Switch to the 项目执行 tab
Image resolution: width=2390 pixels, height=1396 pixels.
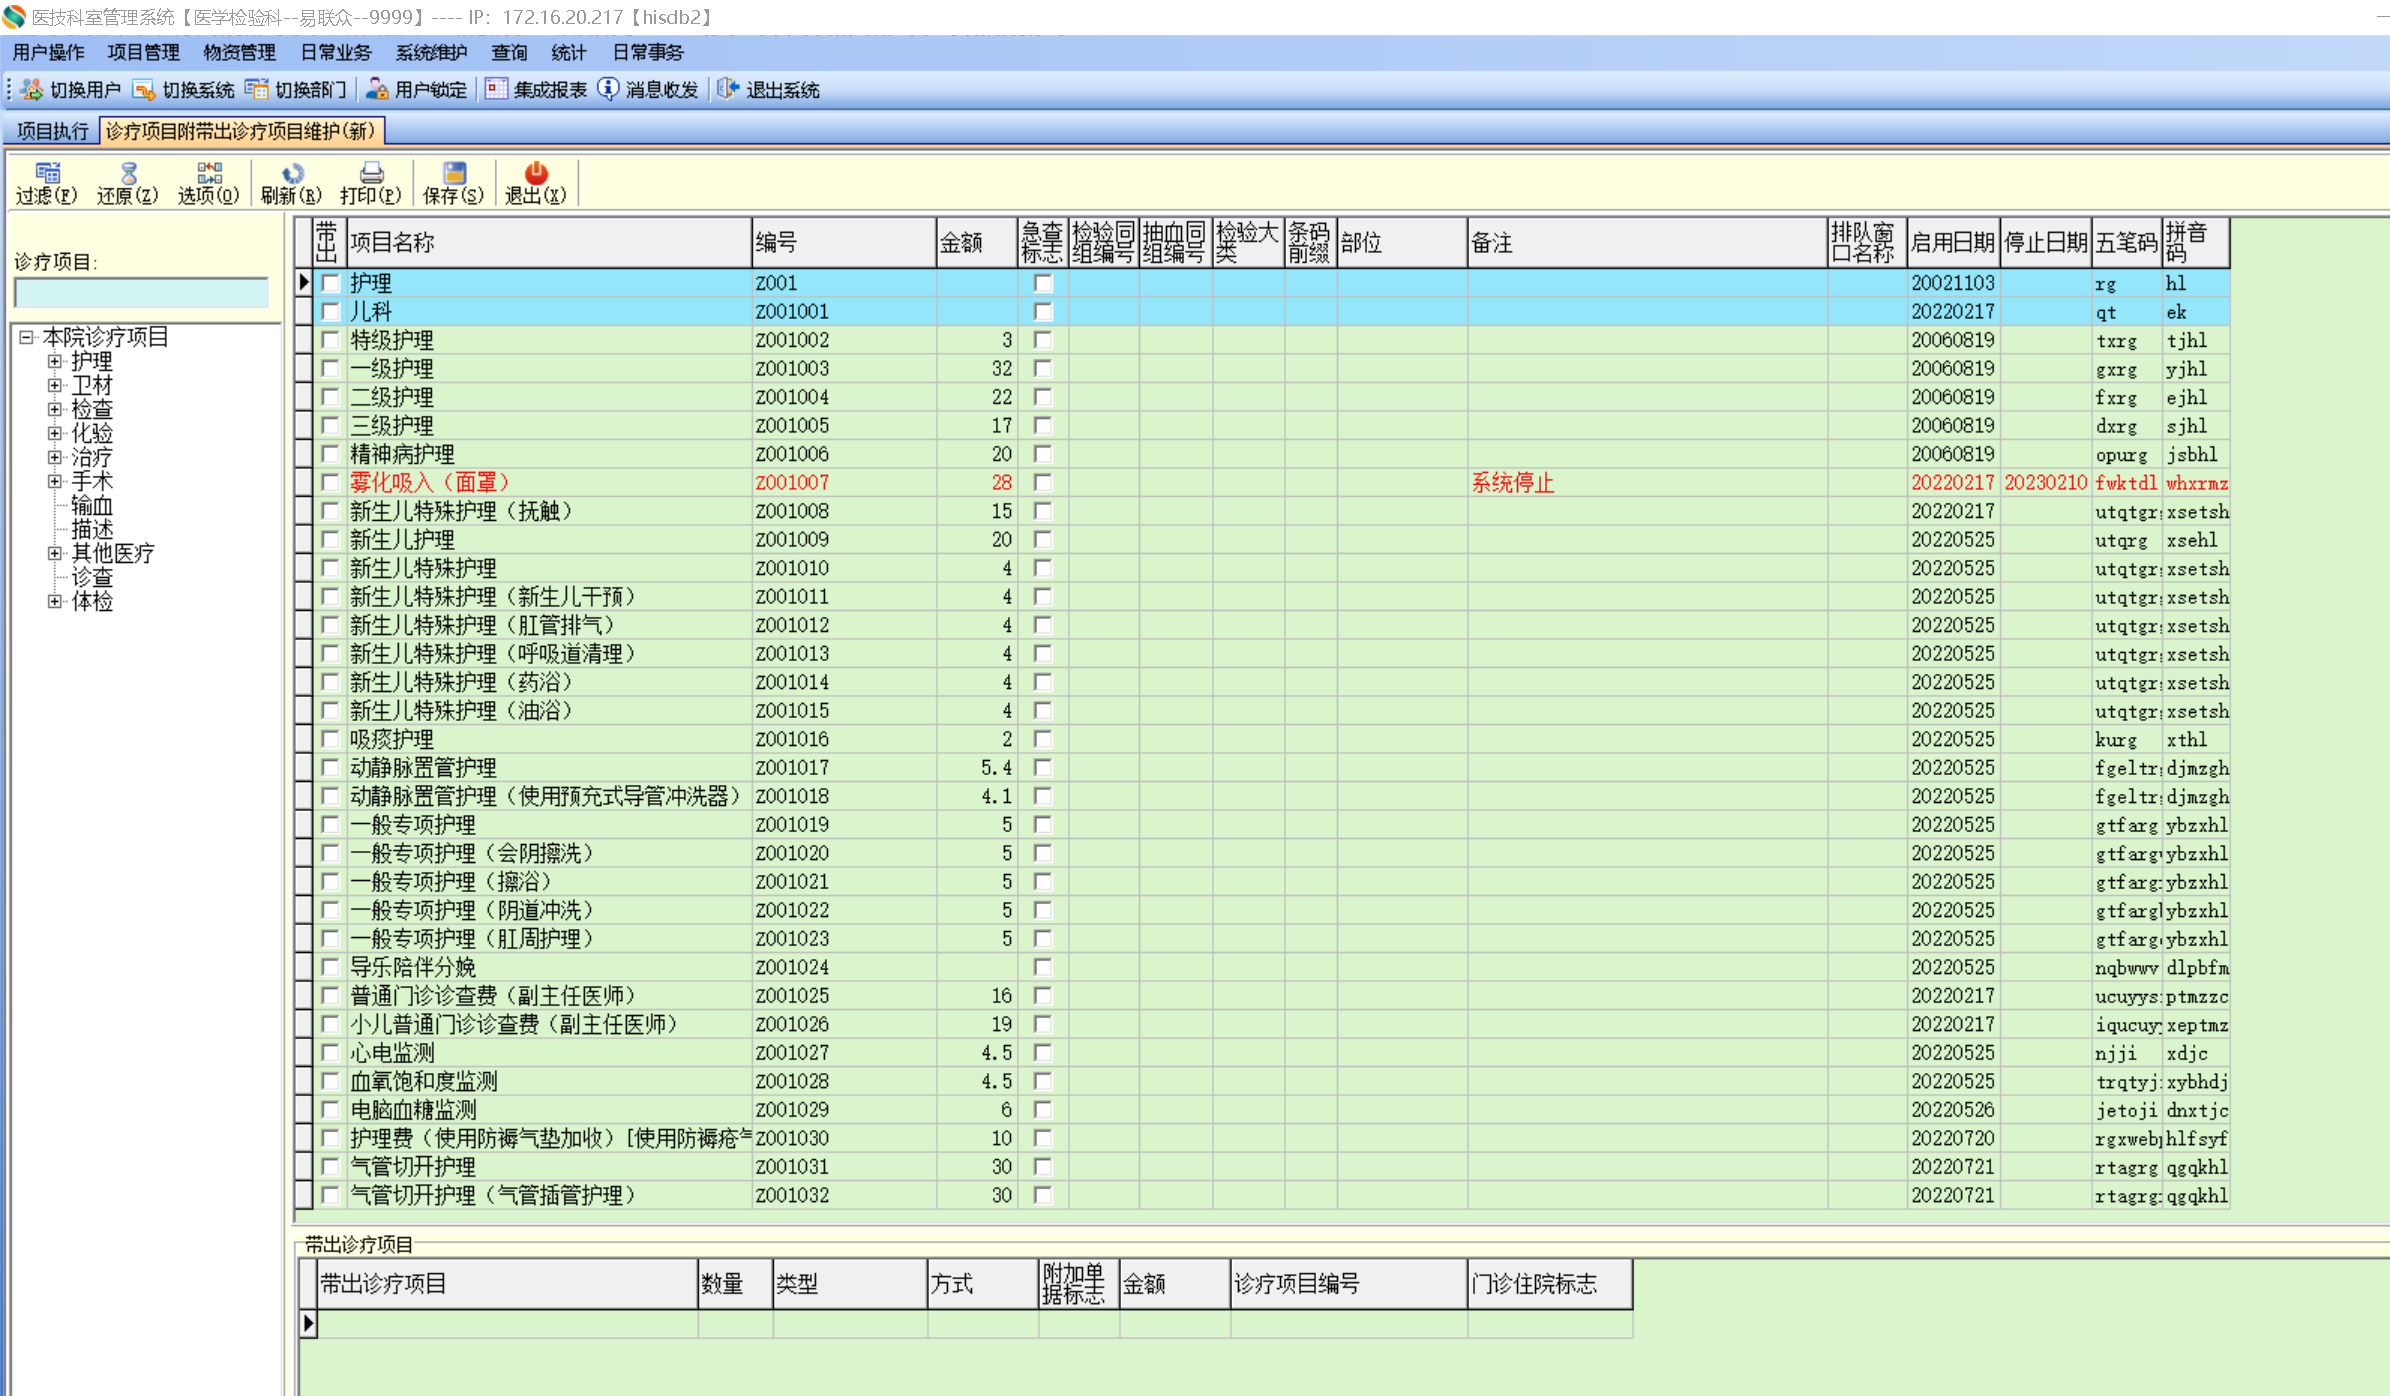(52, 131)
